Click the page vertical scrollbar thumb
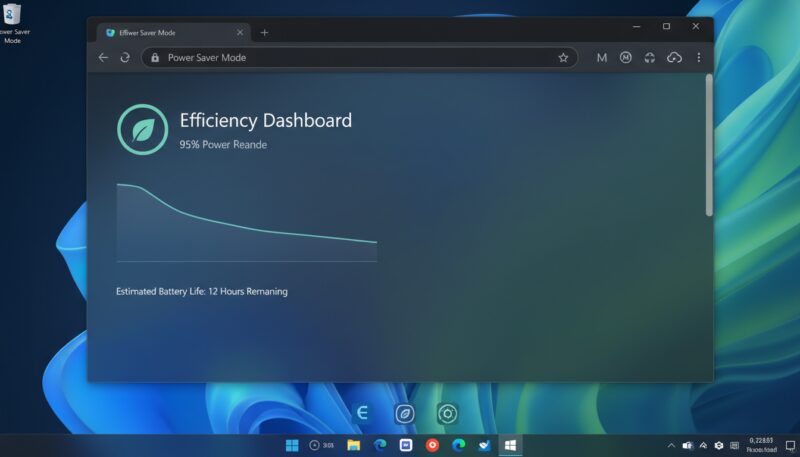800x457 pixels. [709, 145]
